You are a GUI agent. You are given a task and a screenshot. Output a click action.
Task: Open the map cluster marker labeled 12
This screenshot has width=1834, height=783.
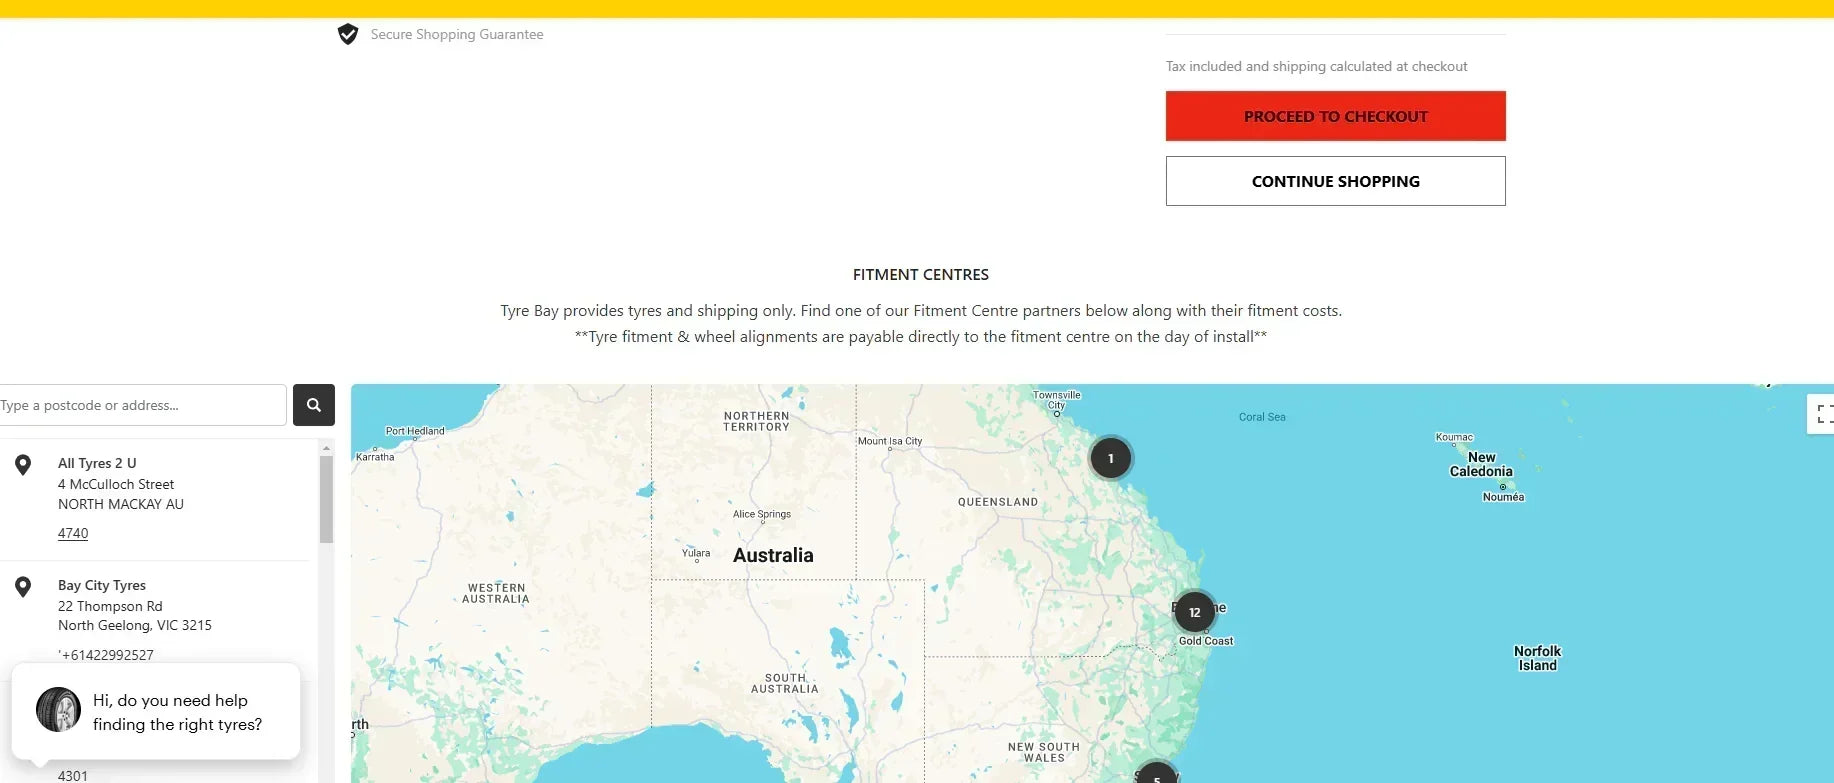pos(1194,612)
